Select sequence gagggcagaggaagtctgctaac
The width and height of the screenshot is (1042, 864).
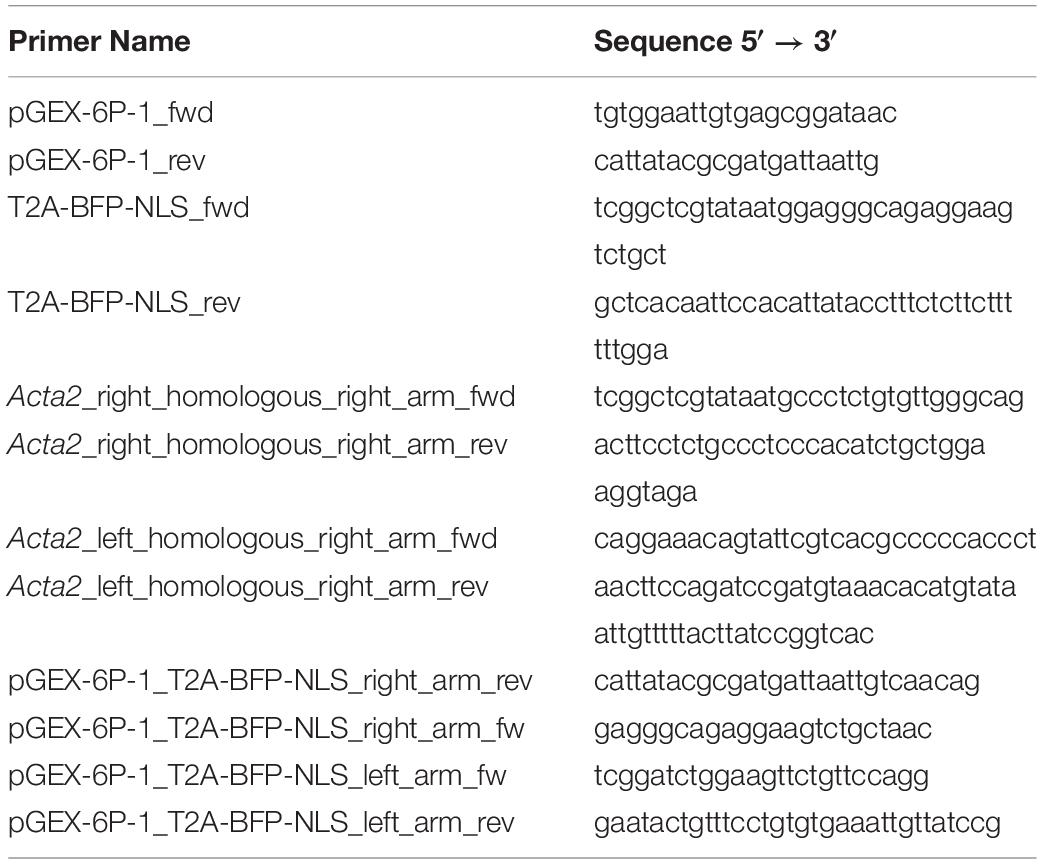coord(762,730)
